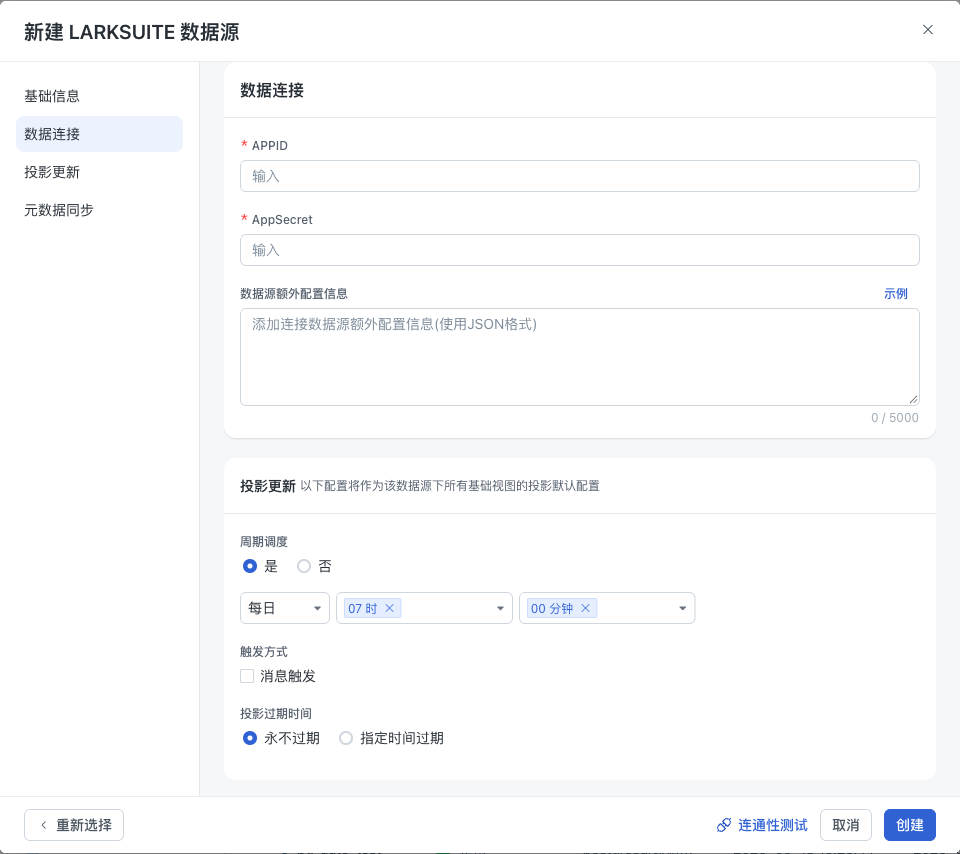Open the minute selection dropdown arrow
Screen dimensions: 960x854
(683, 609)
